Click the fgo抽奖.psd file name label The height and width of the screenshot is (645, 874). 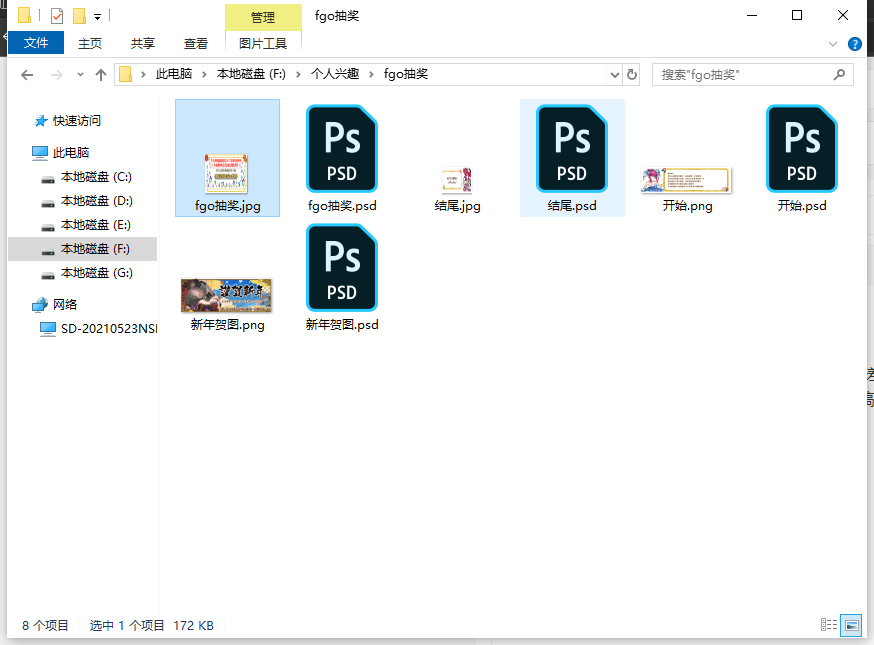click(342, 206)
